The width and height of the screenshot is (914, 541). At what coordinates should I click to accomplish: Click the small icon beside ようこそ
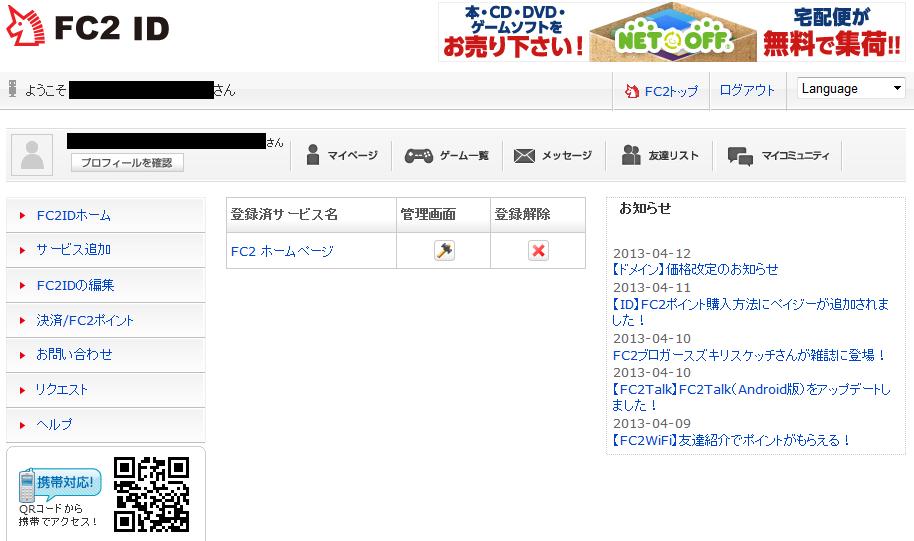pyautogui.click(x=12, y=89)
